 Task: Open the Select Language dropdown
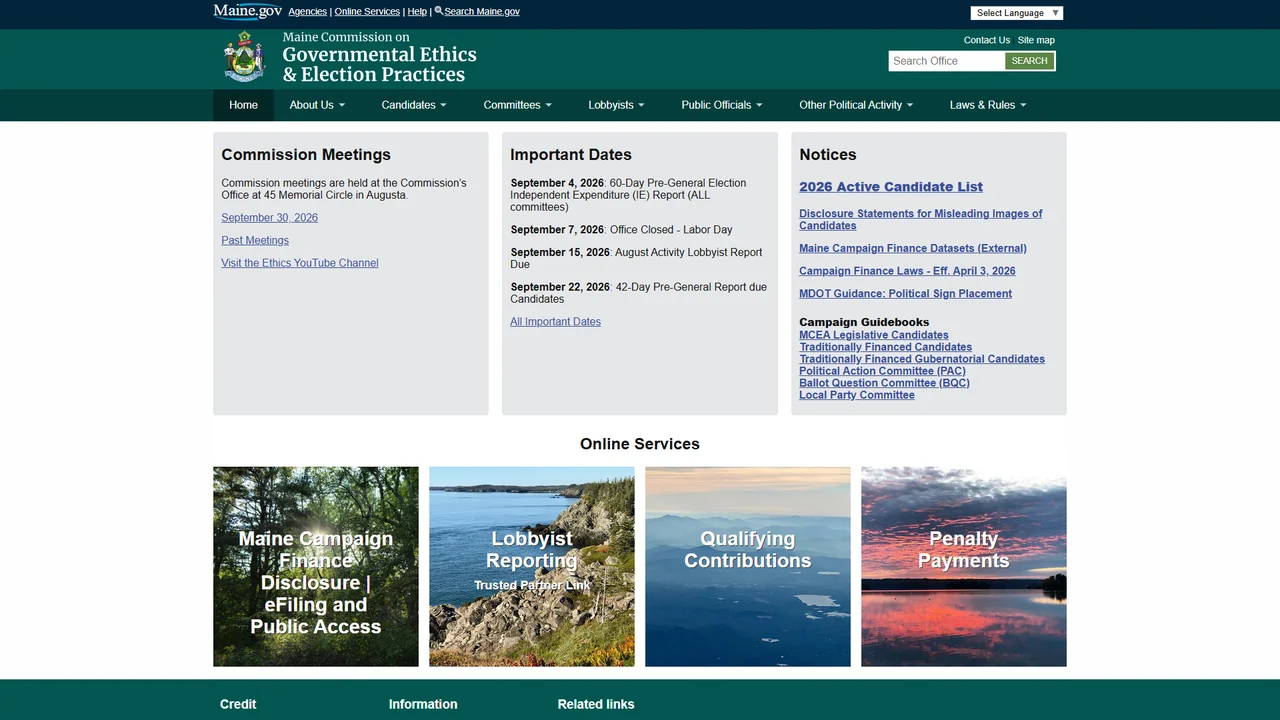(x=1016, y=13)
